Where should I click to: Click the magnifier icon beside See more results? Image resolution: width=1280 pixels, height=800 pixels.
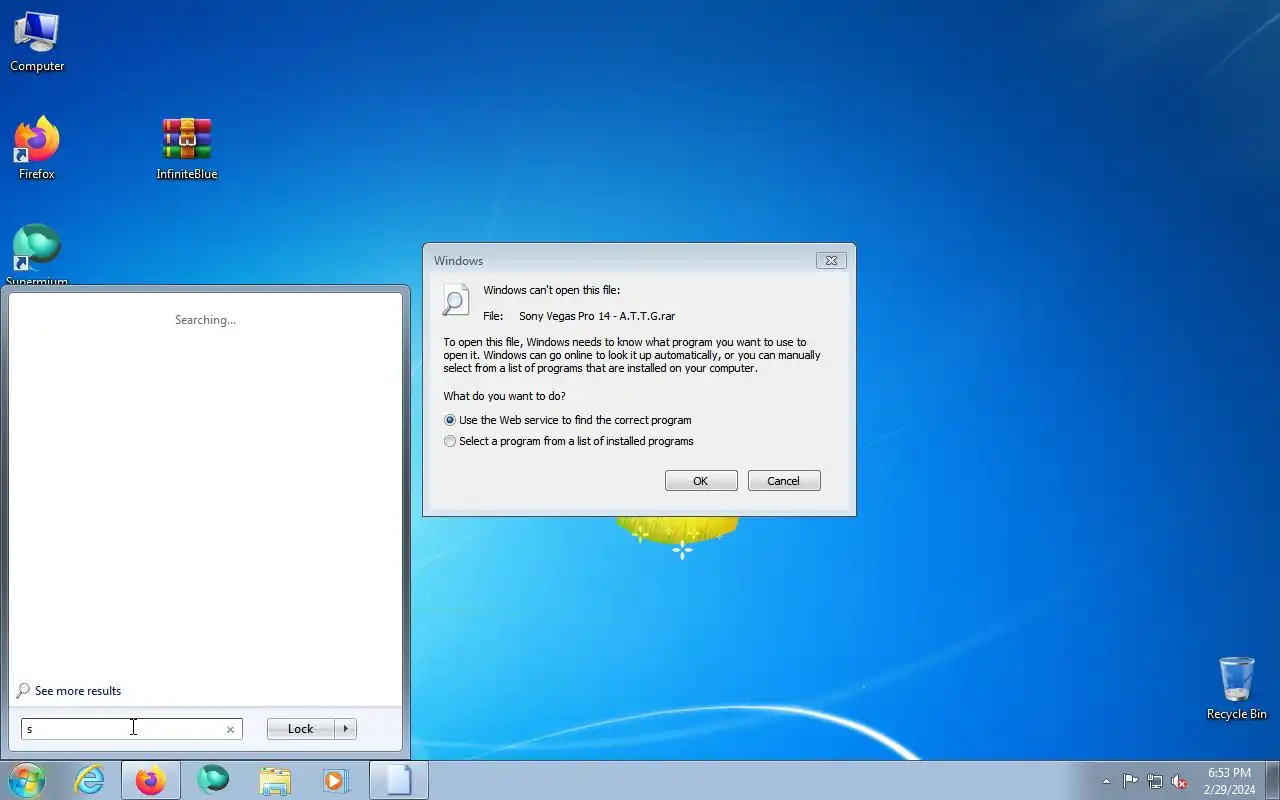point(23,691)
